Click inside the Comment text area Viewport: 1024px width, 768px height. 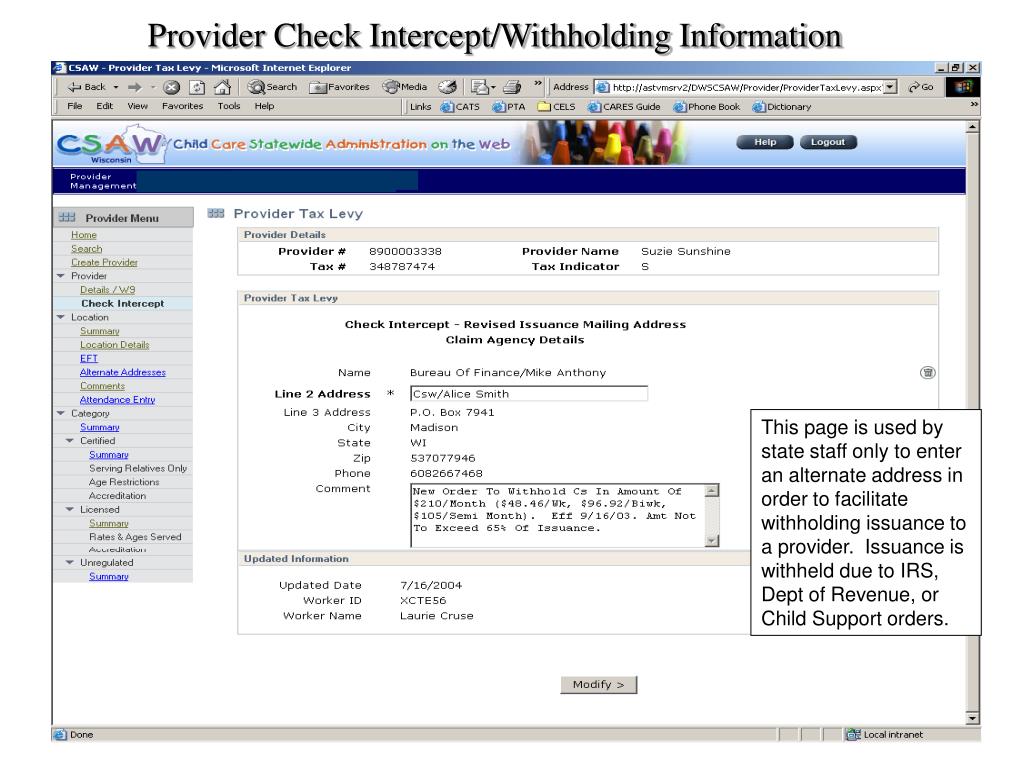pyautogui.click(x=558, y=515)
